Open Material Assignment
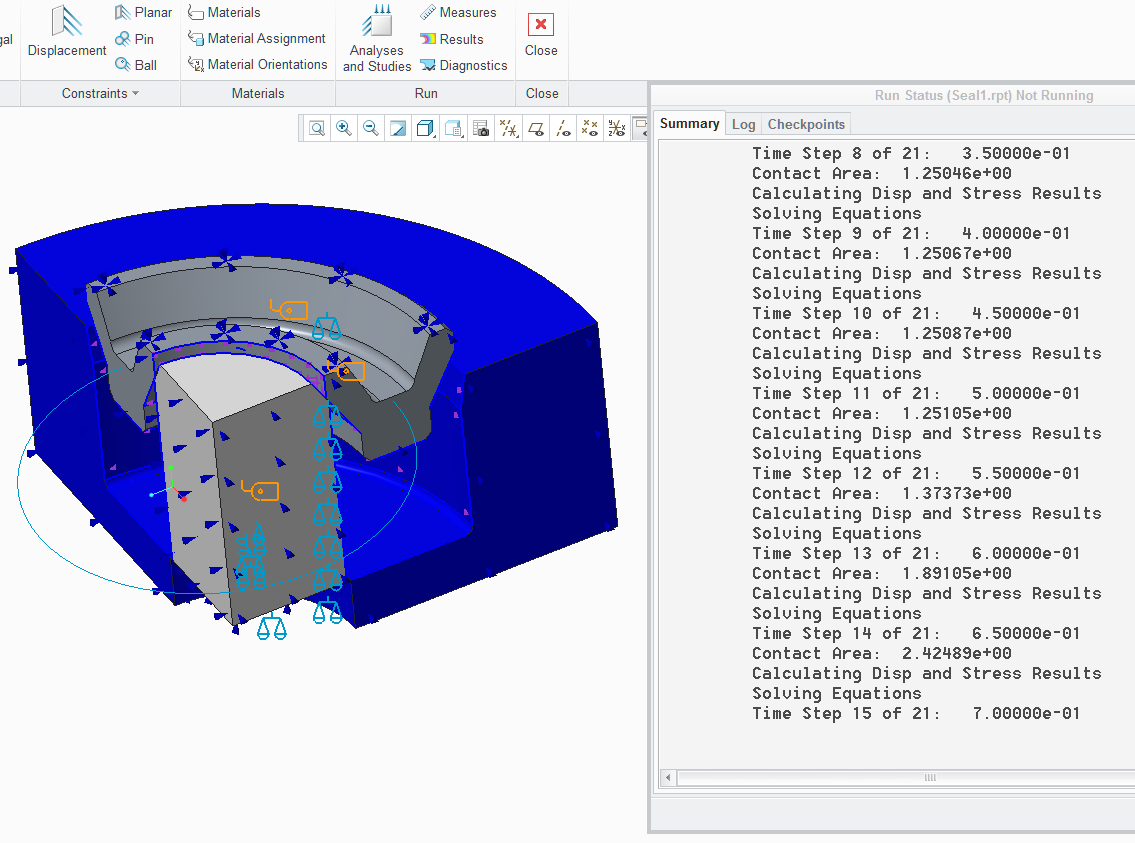The width and height of the screenshot is (1135, 843). click(x=257, y=38)
